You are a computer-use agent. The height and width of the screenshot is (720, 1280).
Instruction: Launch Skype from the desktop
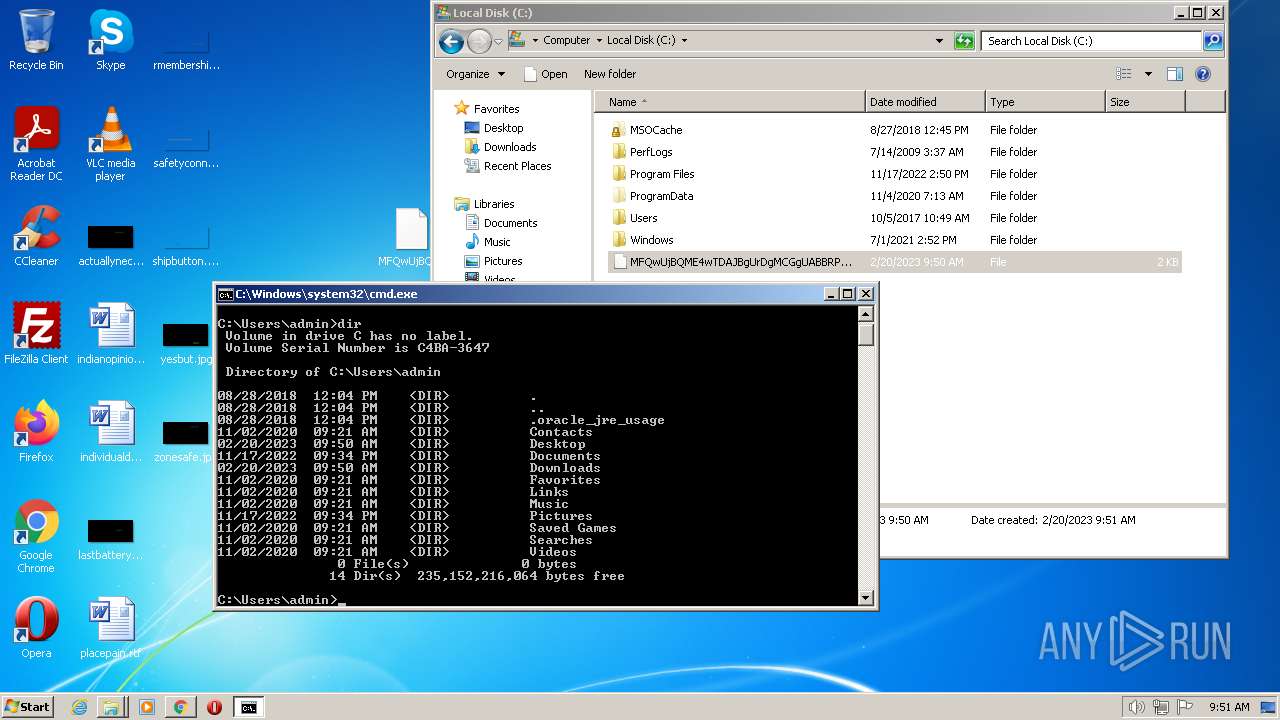click(x=110, y=40)
